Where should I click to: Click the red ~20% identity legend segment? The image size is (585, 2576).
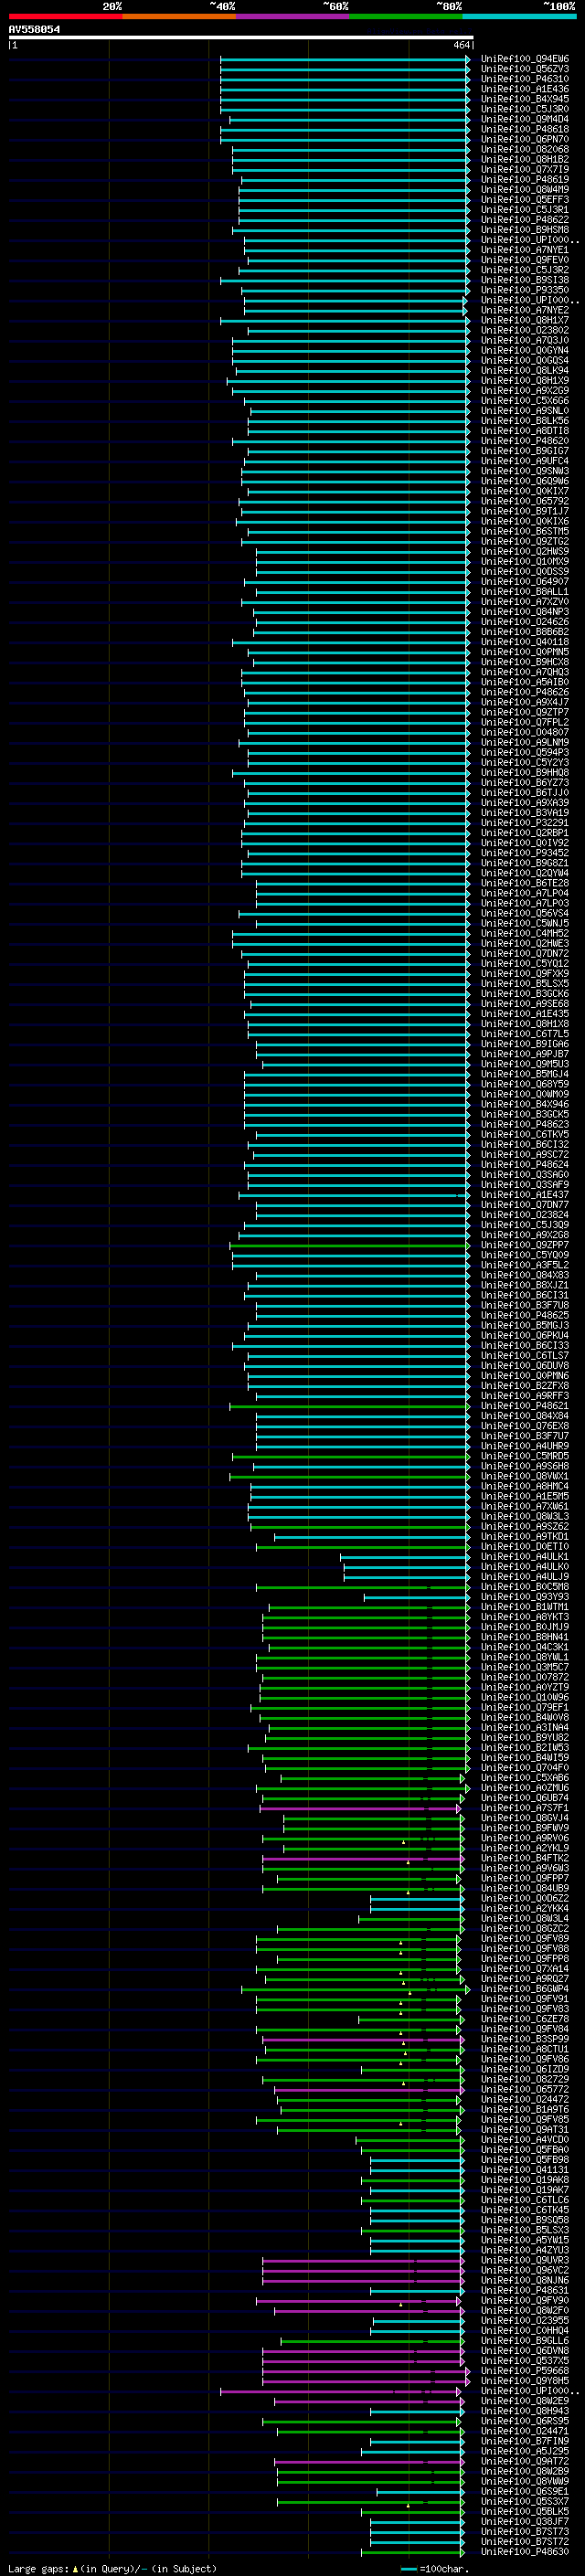pos(65,16)
